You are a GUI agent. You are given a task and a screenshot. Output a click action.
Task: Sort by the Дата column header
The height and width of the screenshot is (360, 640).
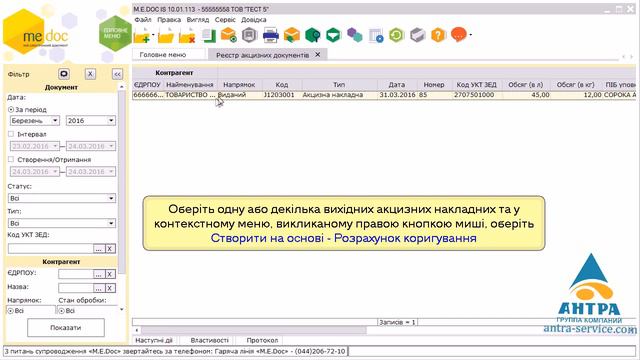[397, 84]
